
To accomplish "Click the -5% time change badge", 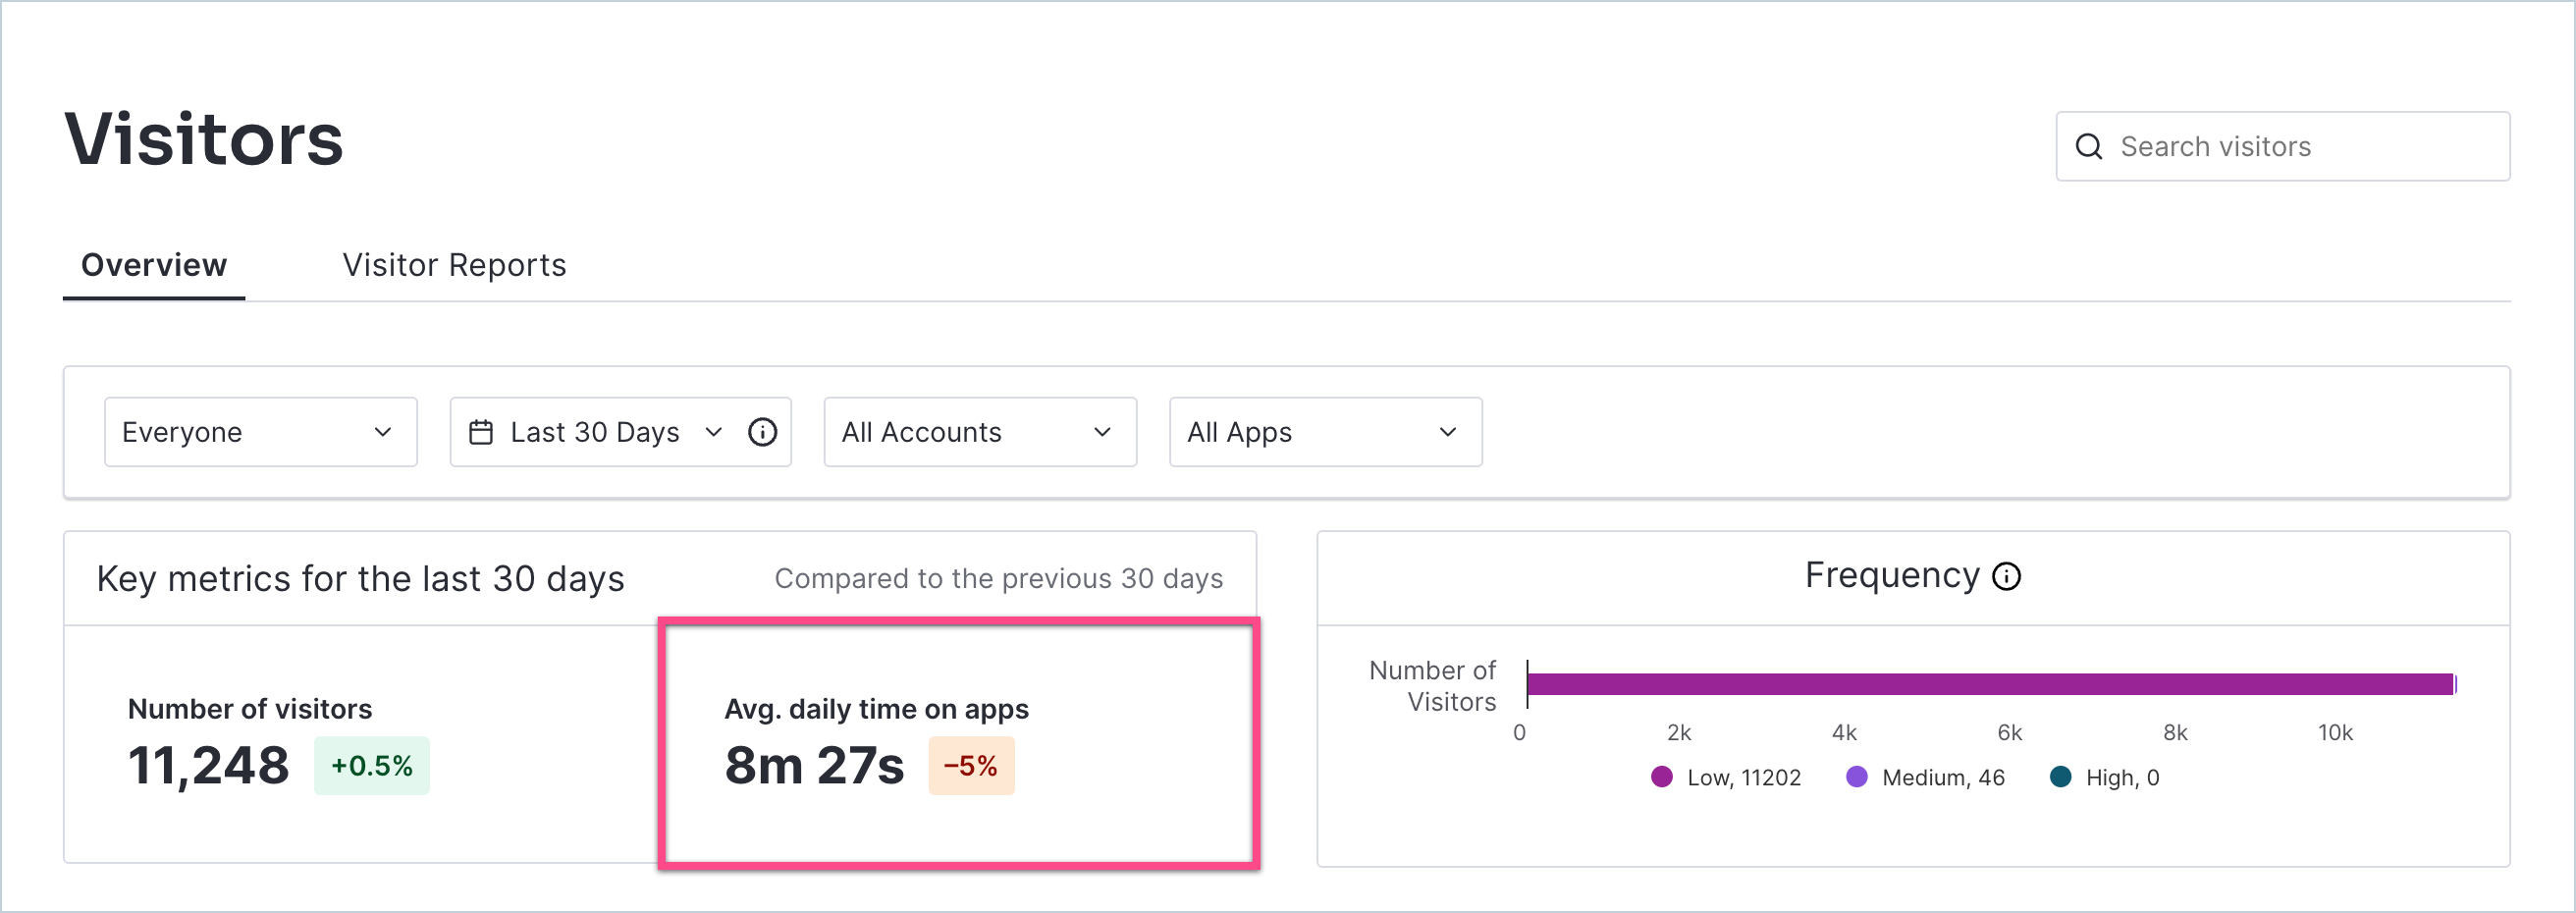I will [970, 766].
